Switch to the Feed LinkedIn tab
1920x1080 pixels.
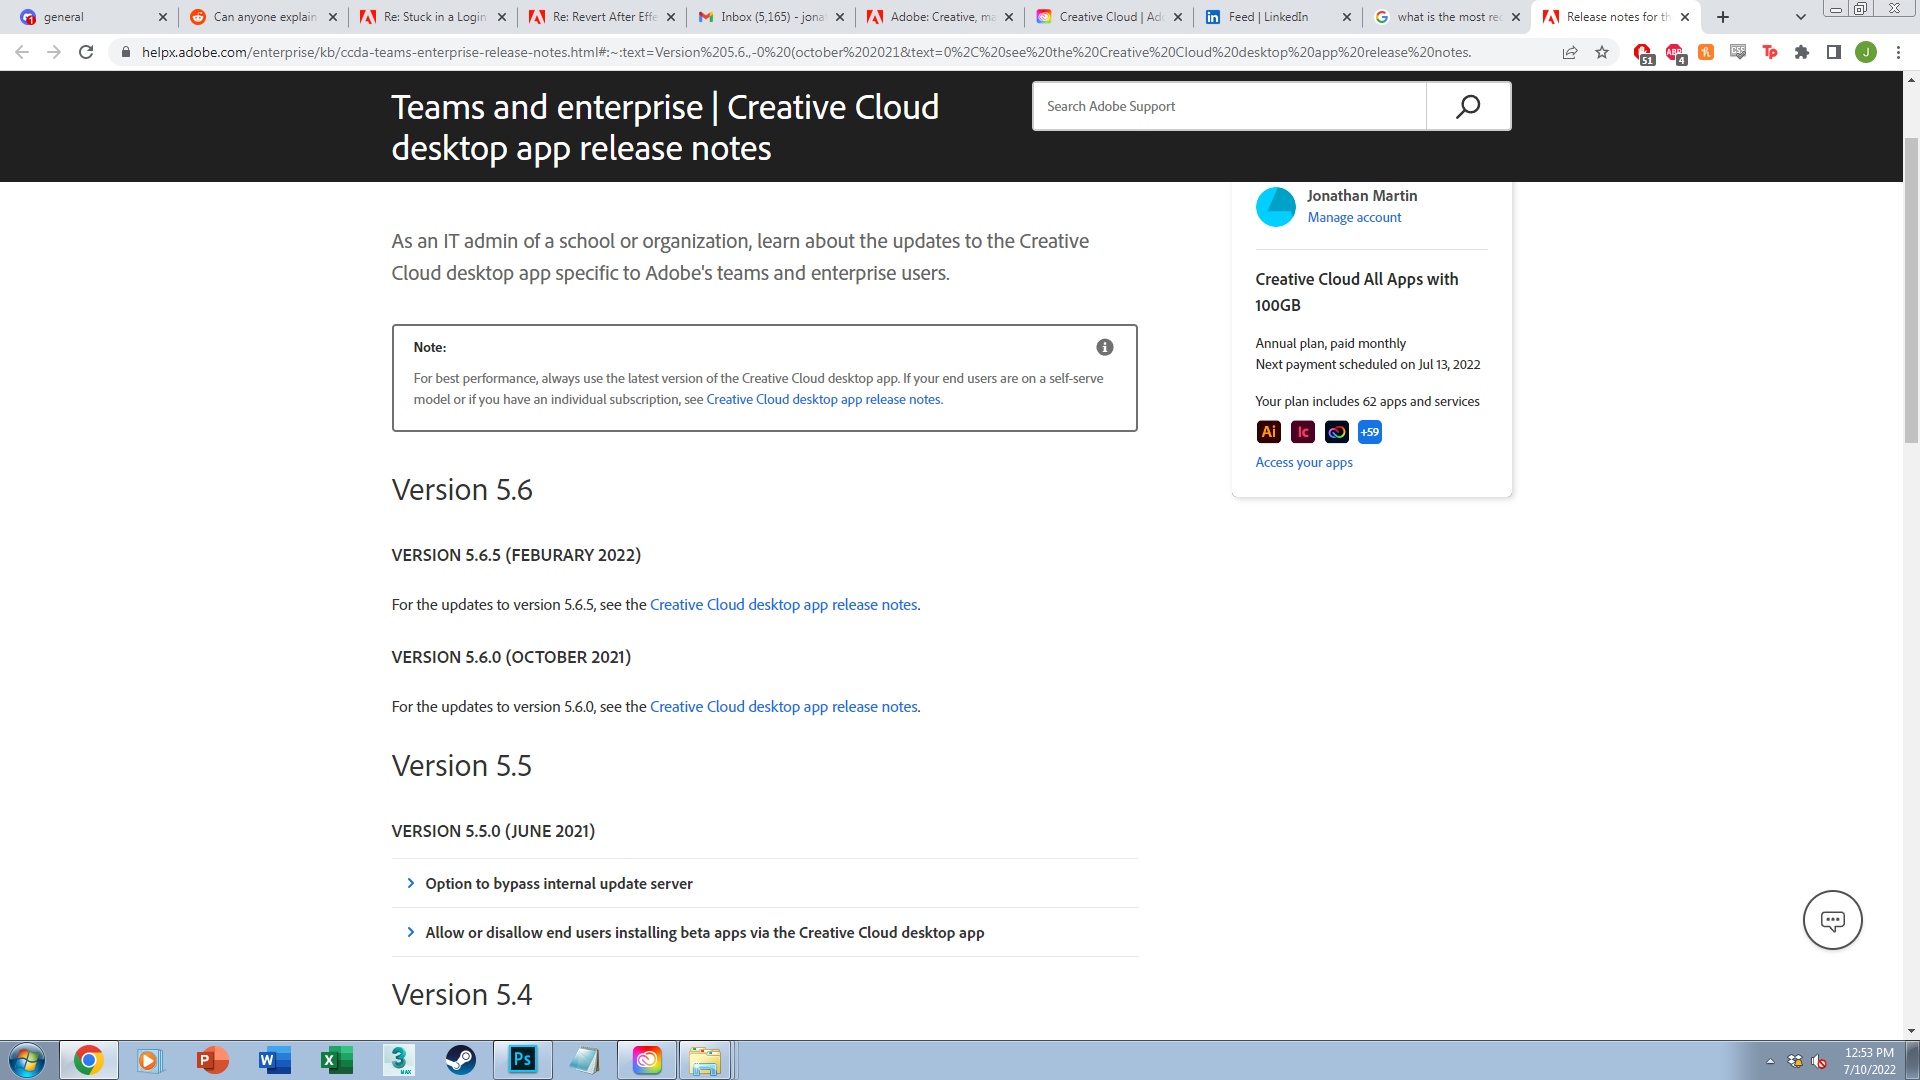(x=1268, y=17)
